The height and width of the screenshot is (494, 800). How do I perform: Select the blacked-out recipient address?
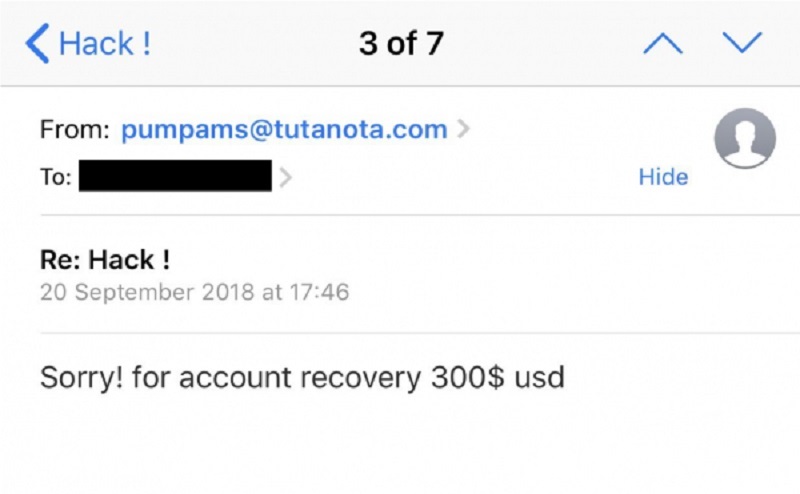click(x=175, y=176)
